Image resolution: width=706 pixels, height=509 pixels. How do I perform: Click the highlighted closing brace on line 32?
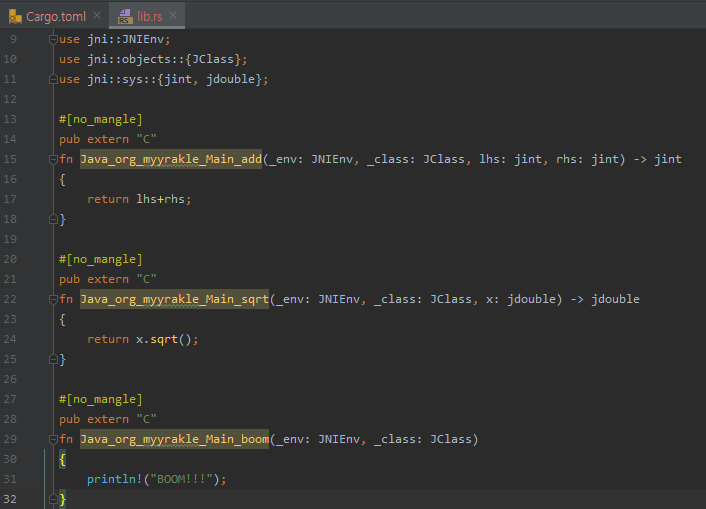tap(63, 499)
